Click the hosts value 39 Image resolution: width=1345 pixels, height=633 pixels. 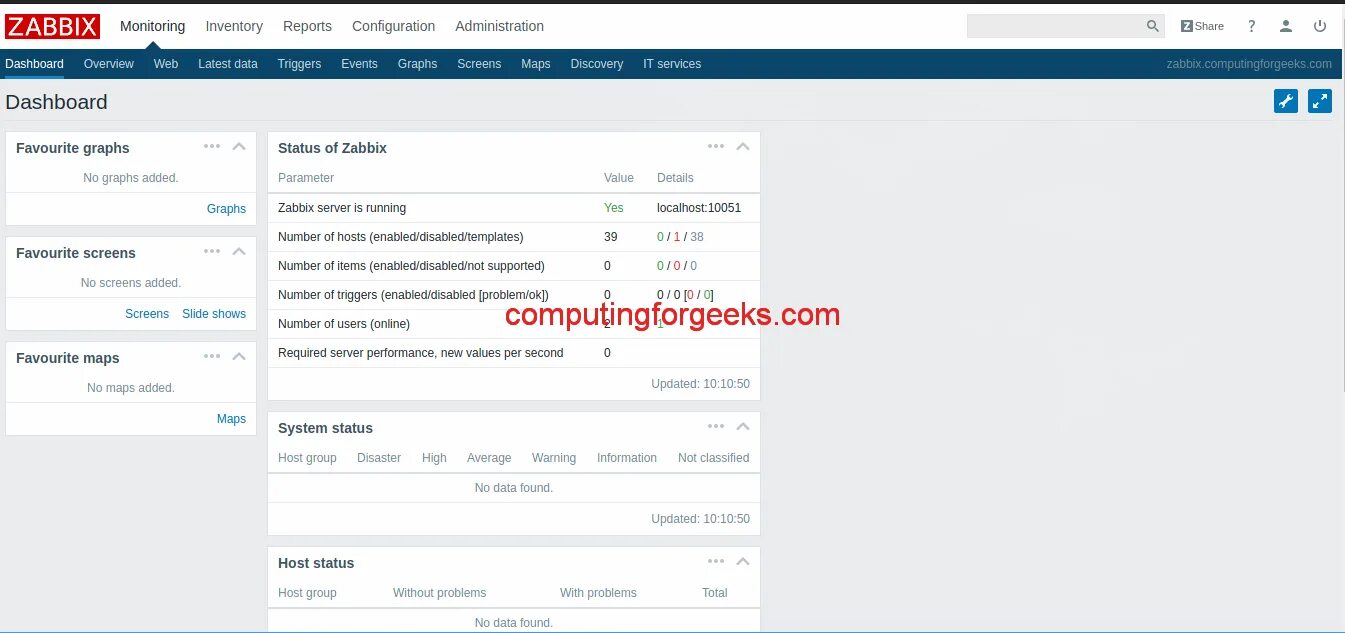(x=611, y=237)
